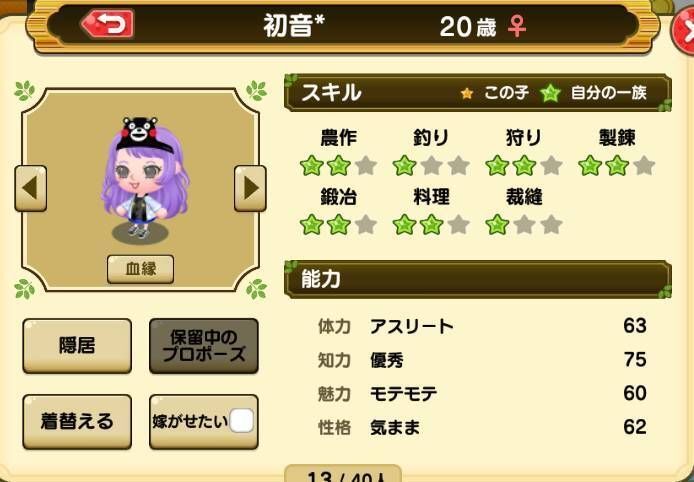
Task: Click the 知力 優秀 stat row
Action: coord(482,360)
